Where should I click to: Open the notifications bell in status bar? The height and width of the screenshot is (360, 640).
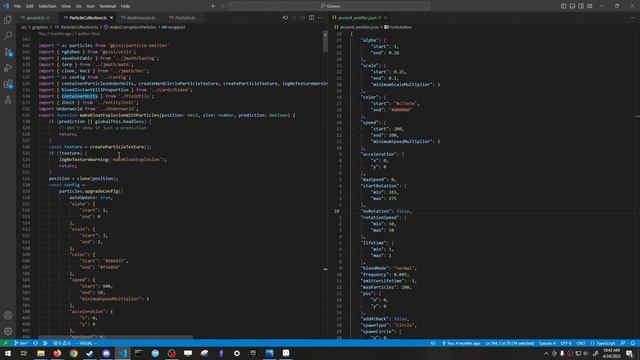coord(632,343)
